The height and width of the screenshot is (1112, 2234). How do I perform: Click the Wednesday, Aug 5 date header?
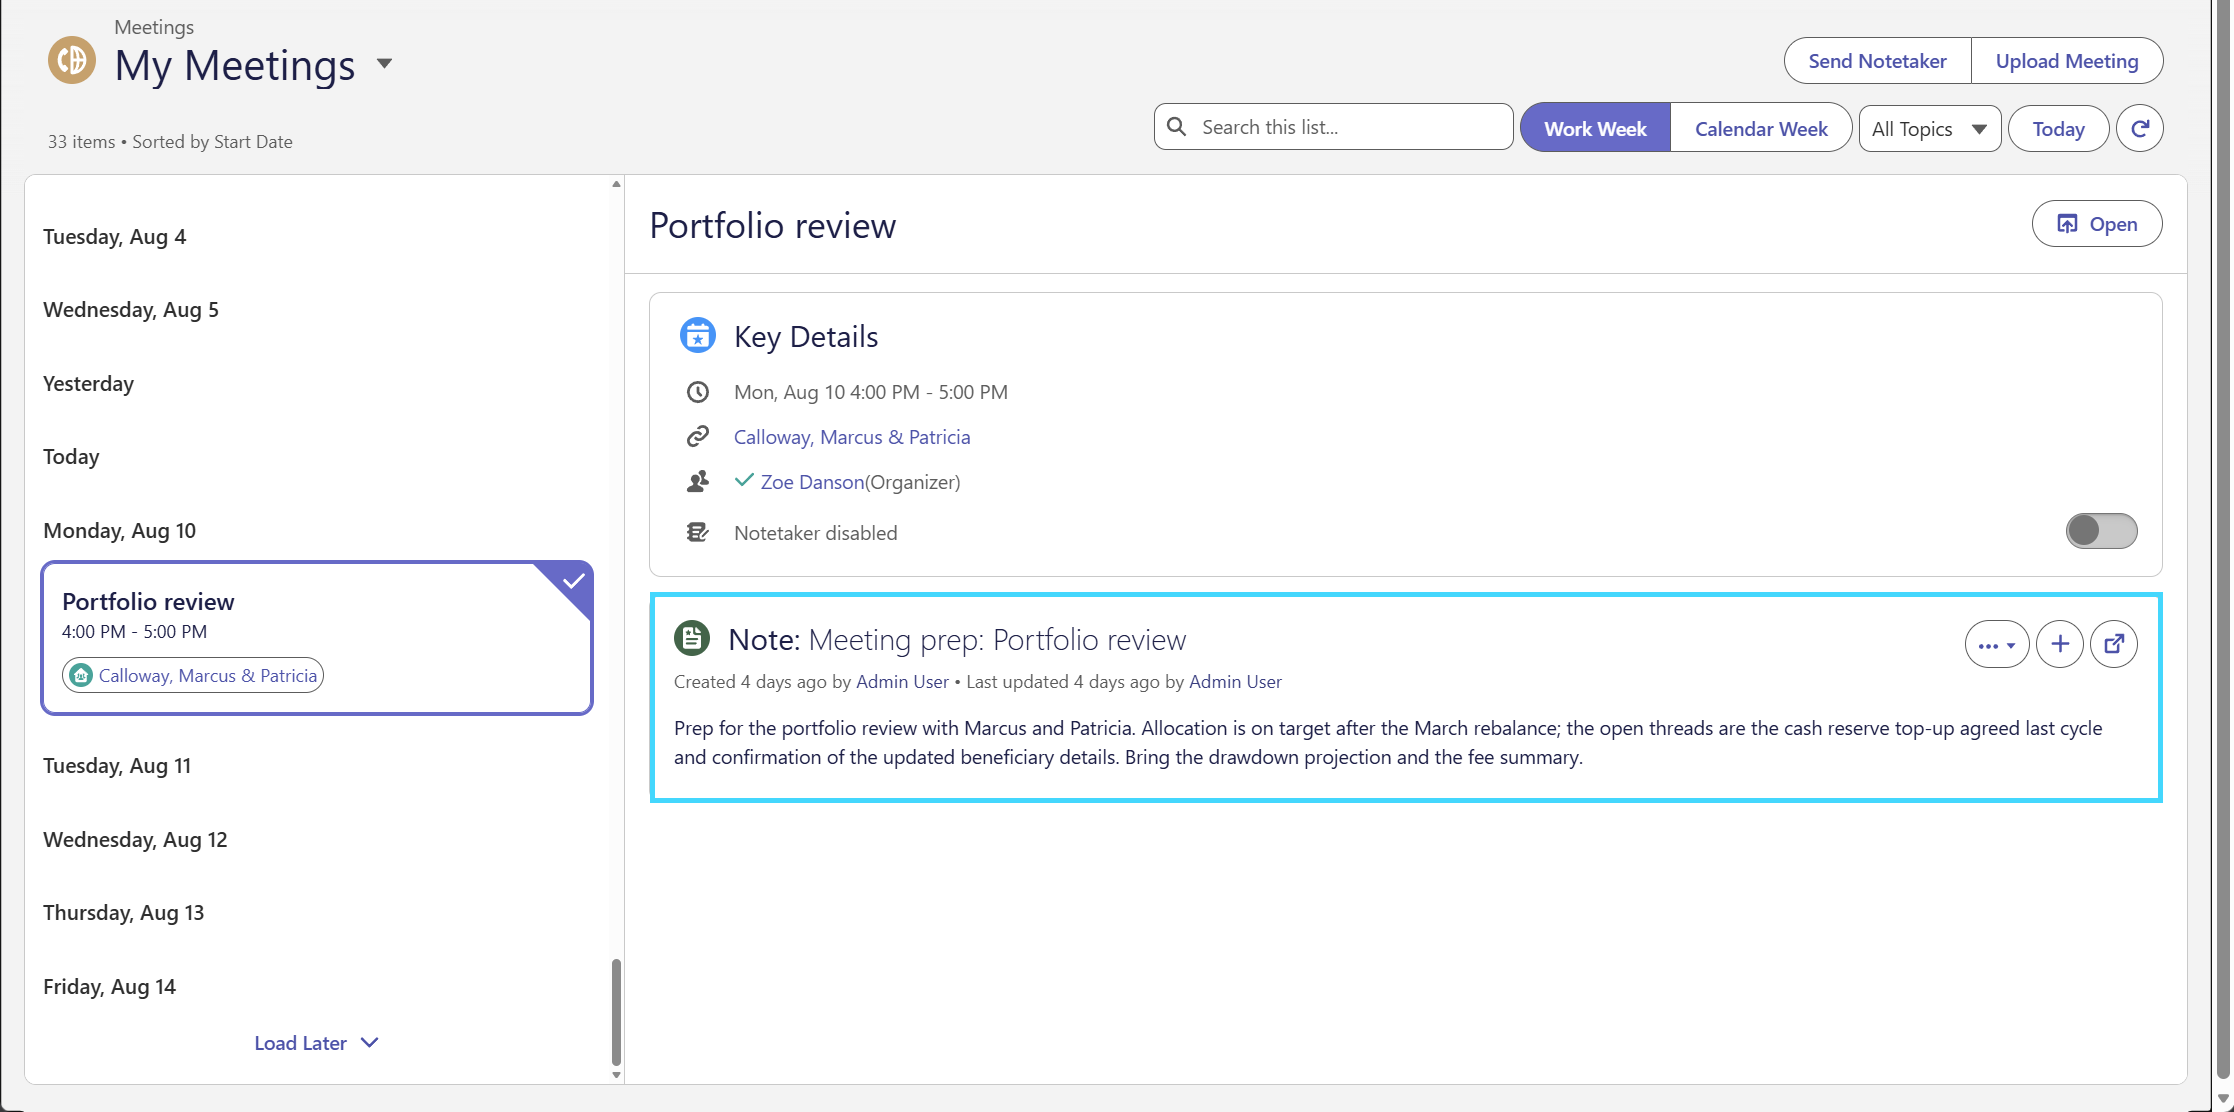[131, 310]
